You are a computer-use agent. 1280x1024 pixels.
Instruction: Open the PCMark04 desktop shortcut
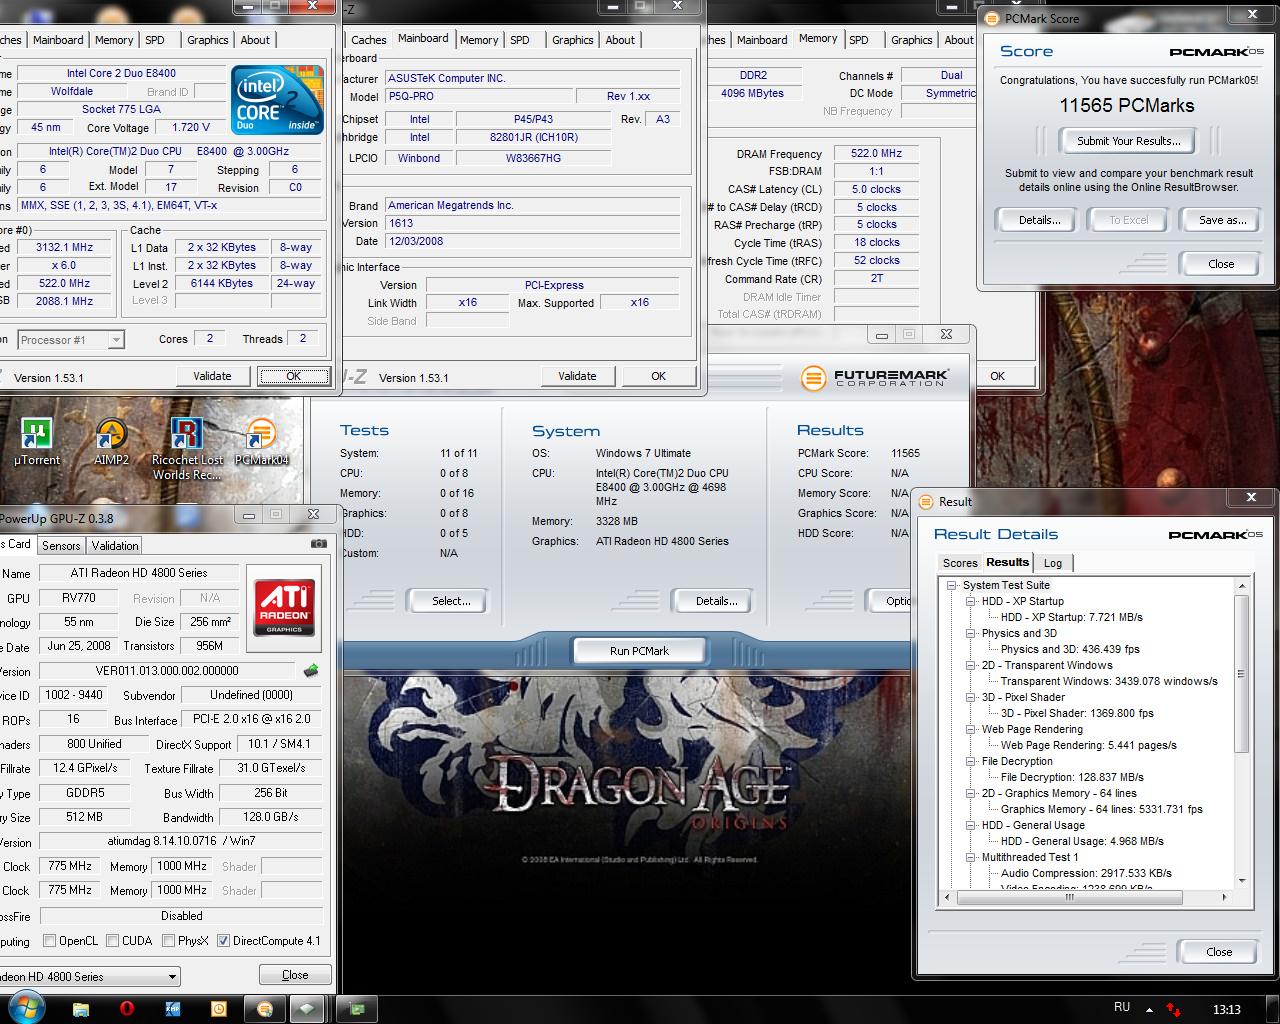(x=261, y=442)
